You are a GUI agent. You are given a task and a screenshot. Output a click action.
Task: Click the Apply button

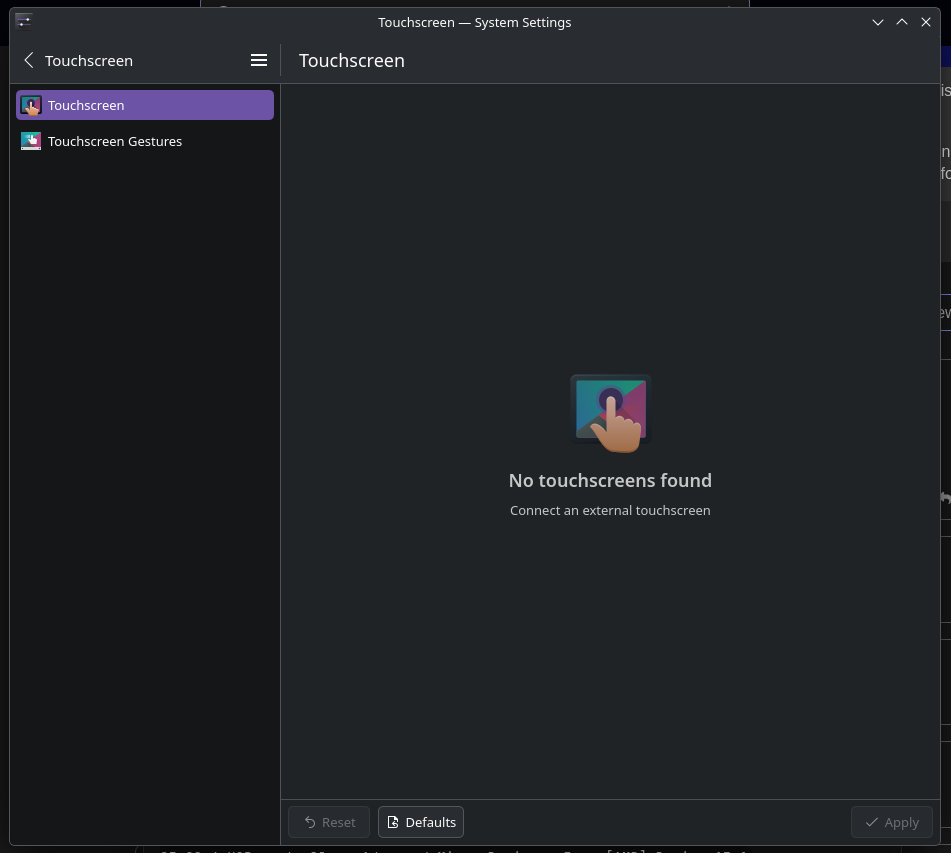(892, 822)
